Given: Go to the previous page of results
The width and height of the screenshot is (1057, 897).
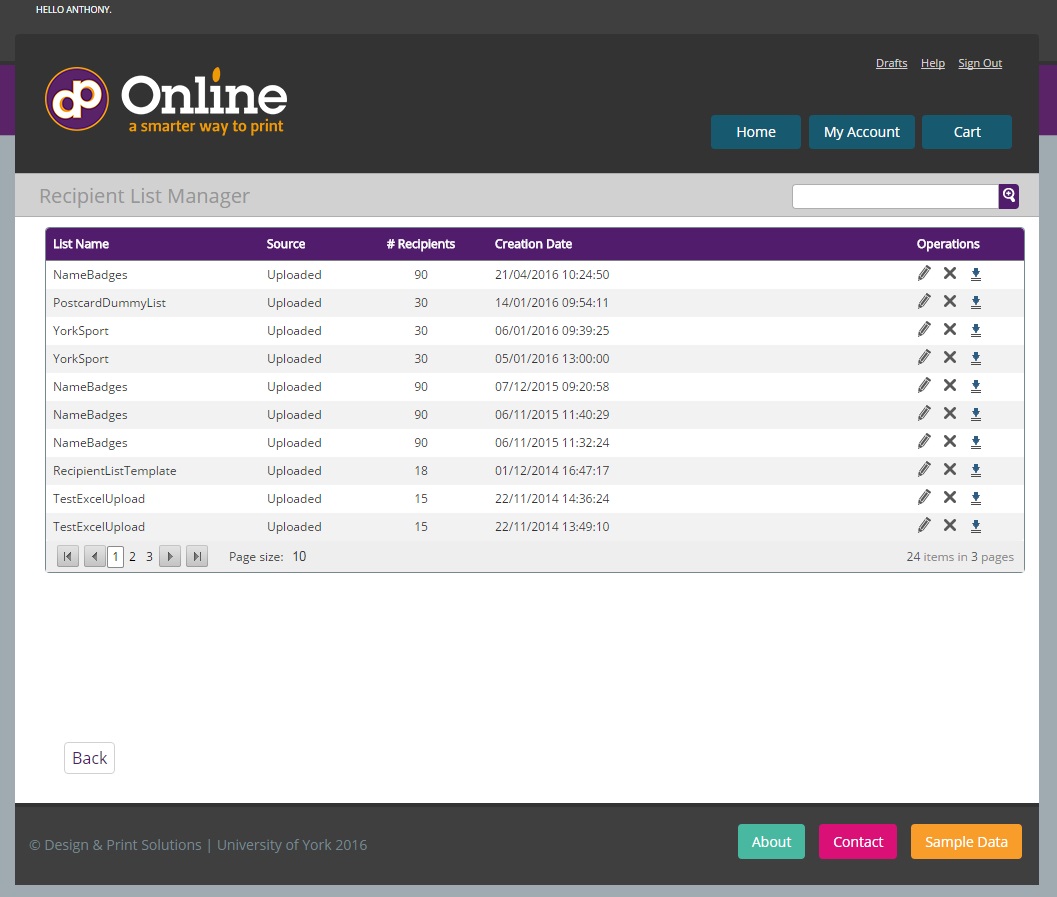Looking at the screenshot, I should [94, 557].
